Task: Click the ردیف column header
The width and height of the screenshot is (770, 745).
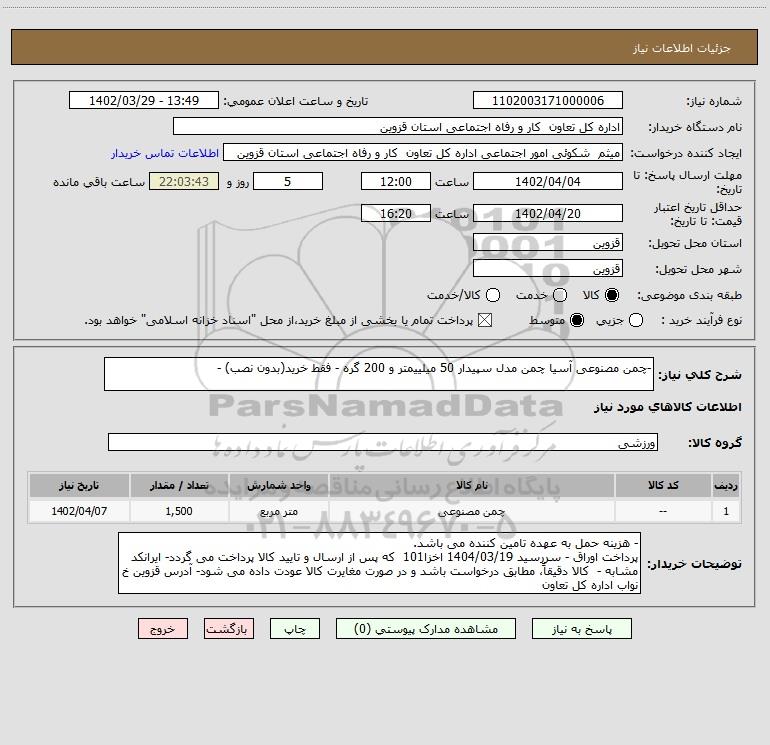Action: point(726,485)
